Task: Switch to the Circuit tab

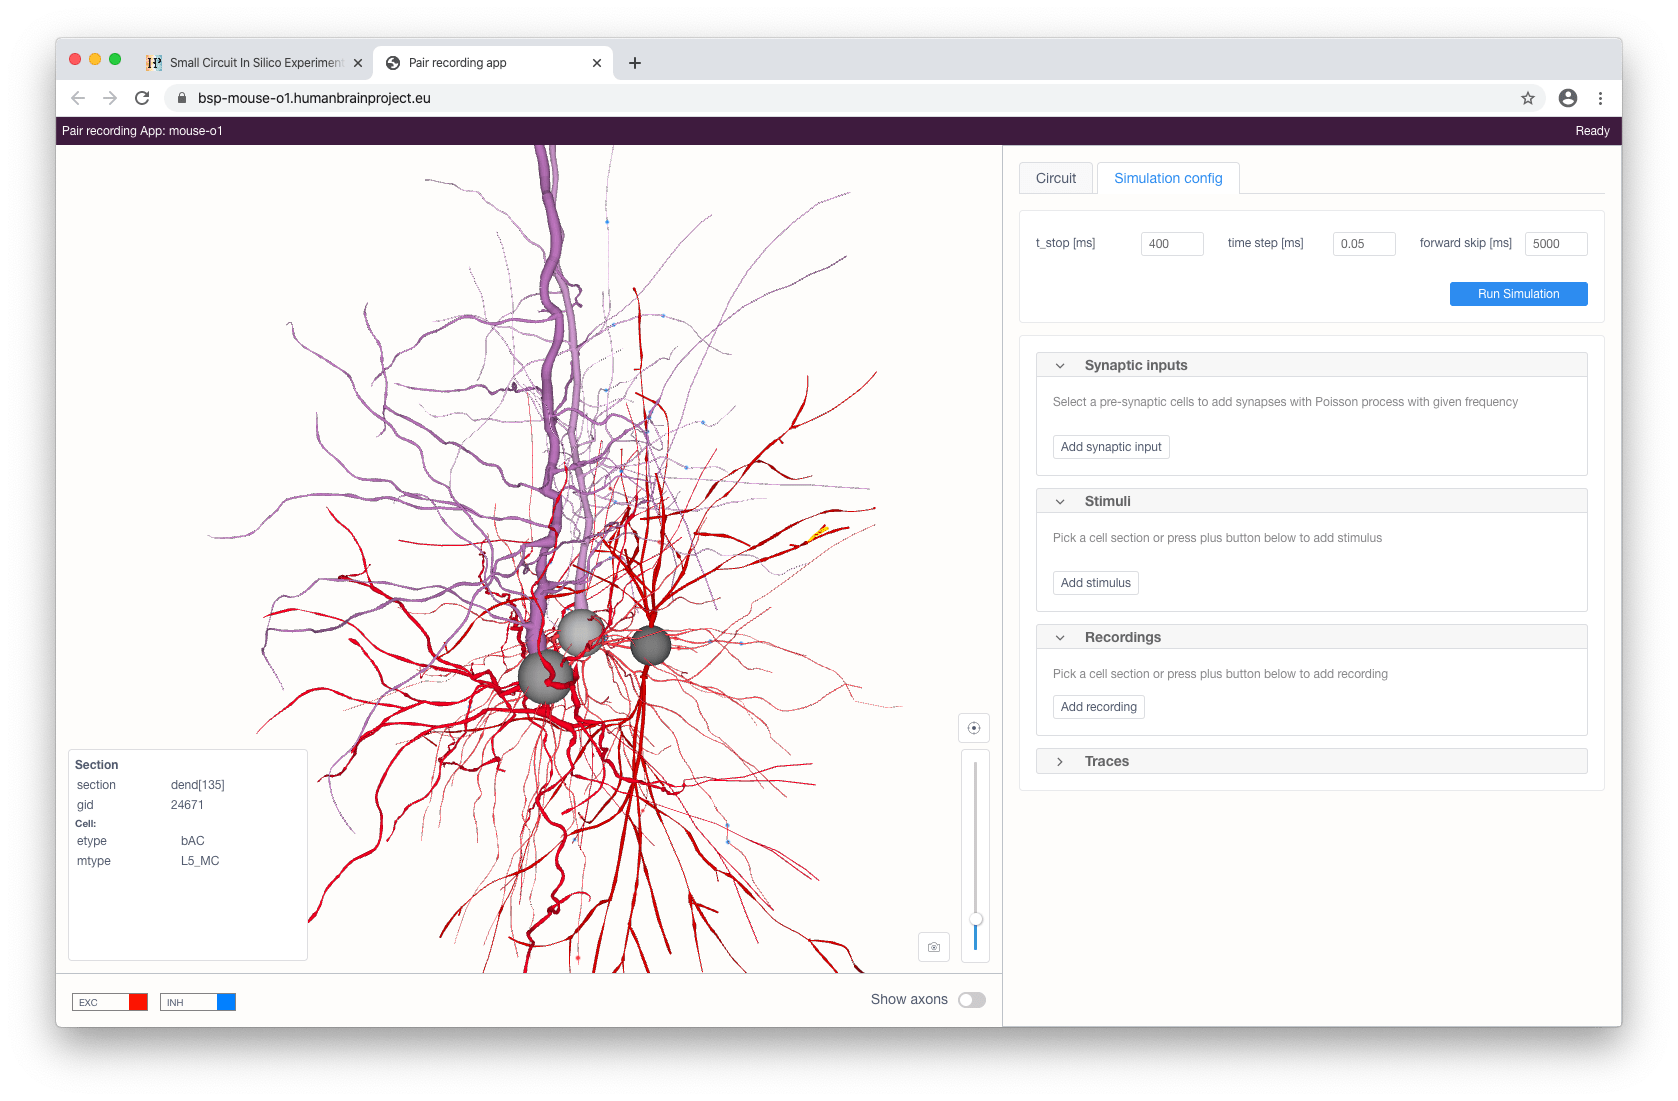Action: click(x=1056, y=178)
